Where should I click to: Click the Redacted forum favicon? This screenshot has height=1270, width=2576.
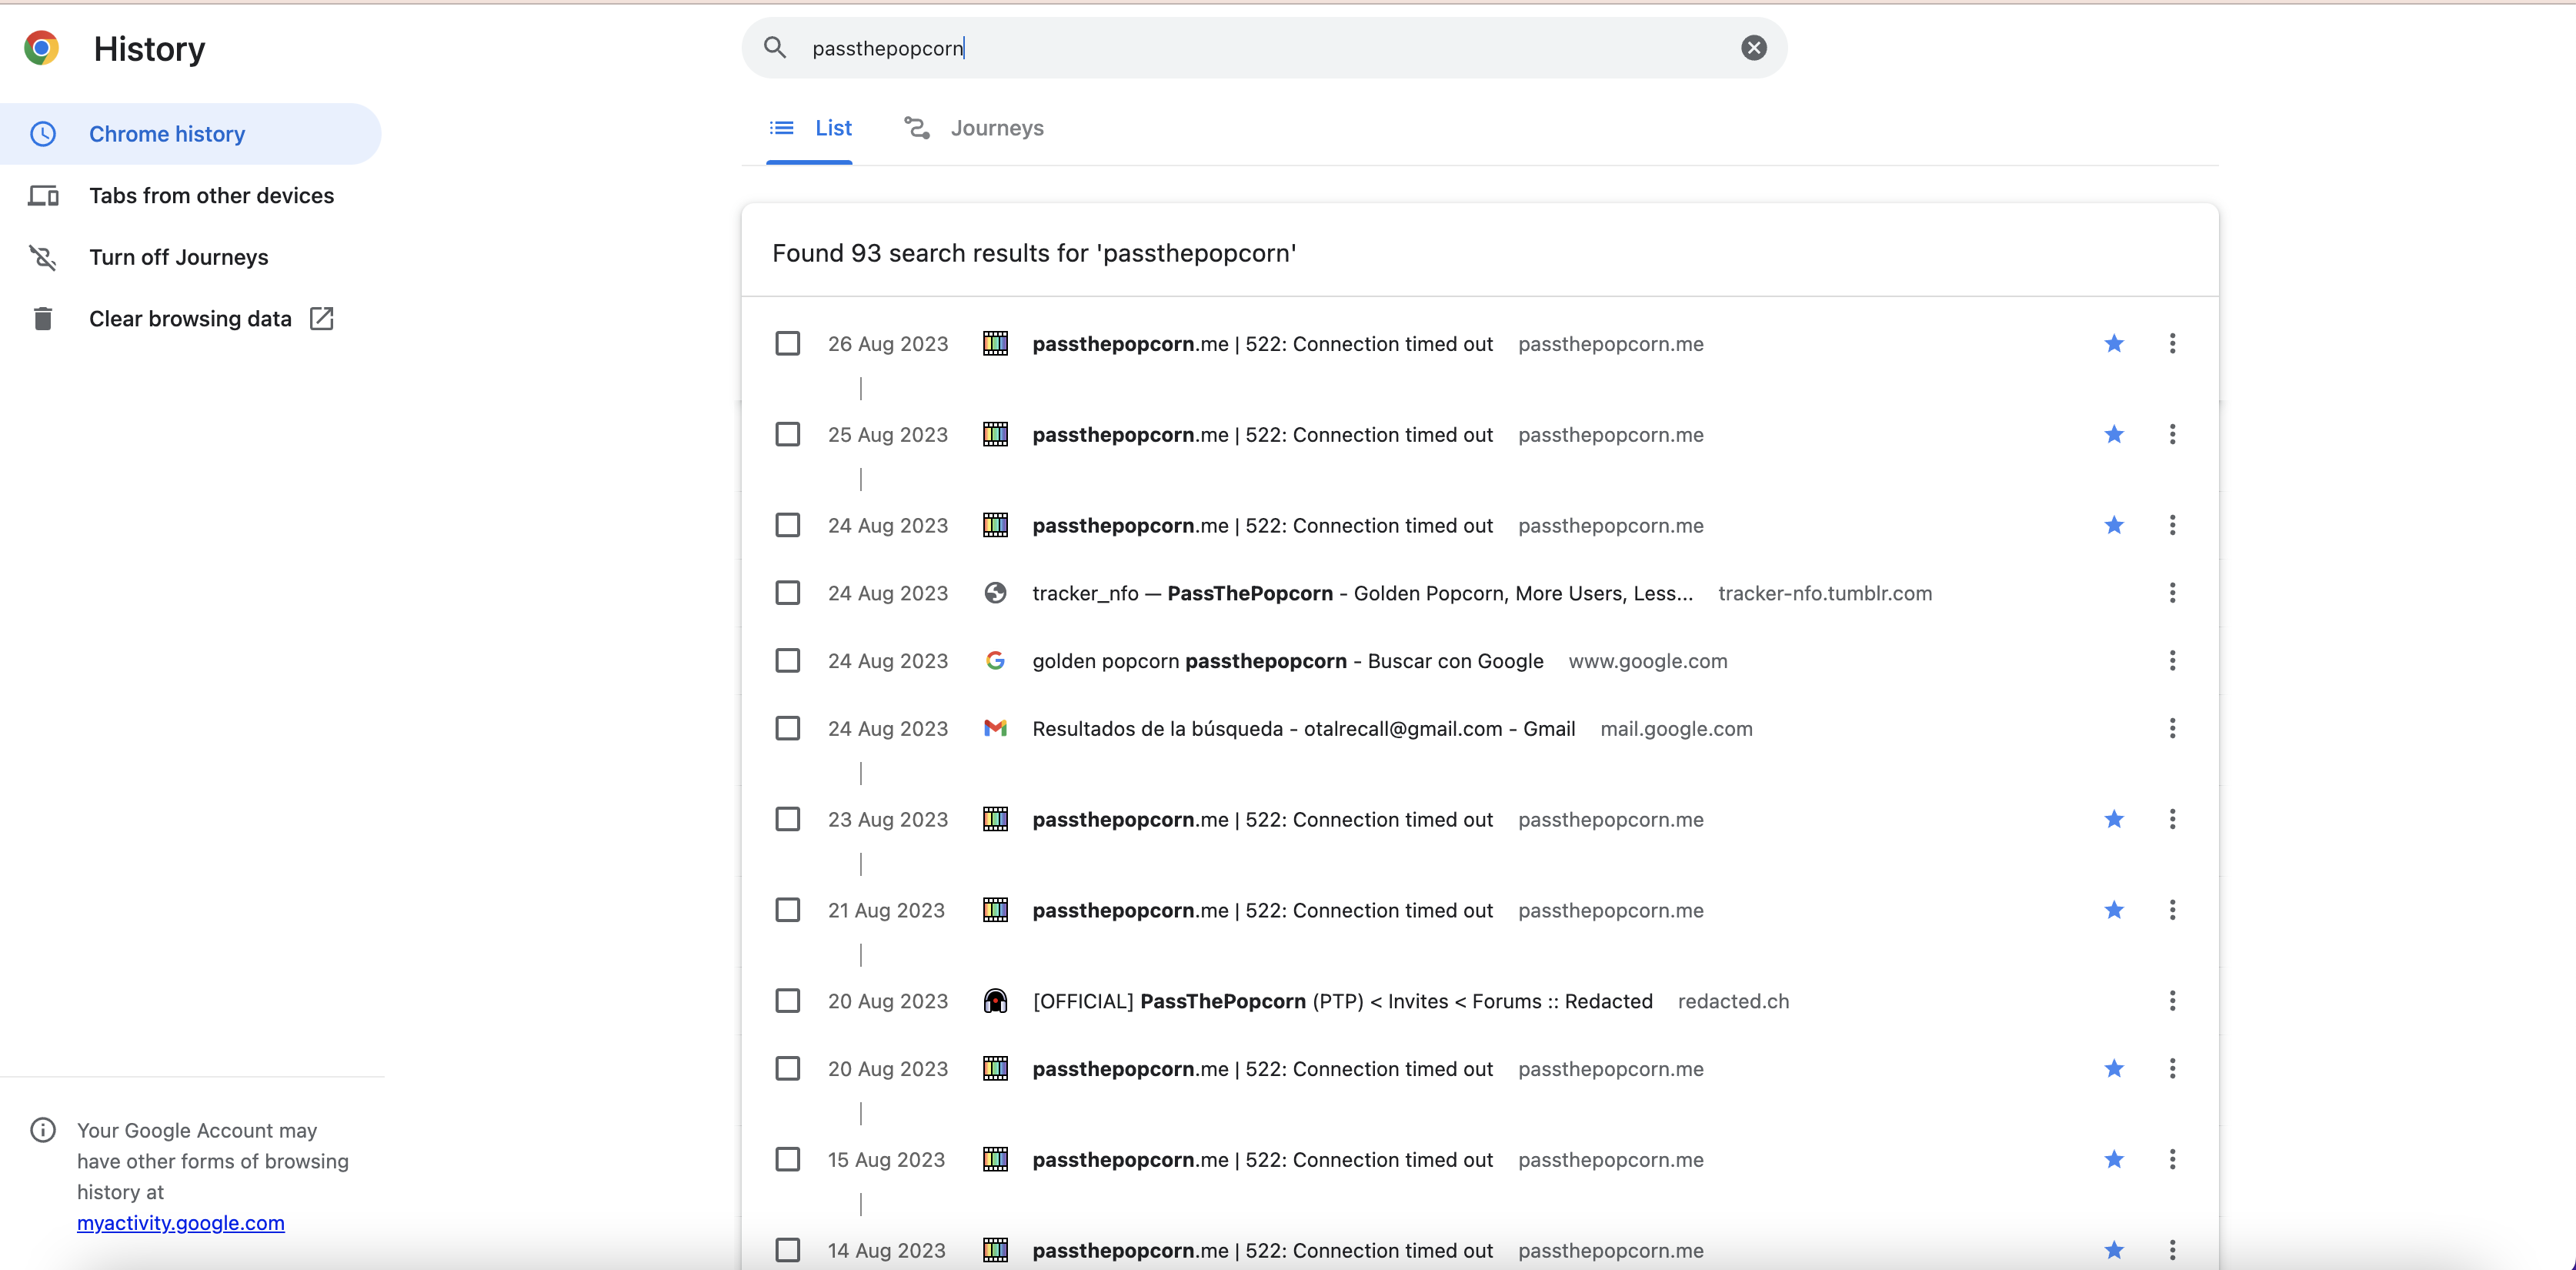(x=995, y=1001)
